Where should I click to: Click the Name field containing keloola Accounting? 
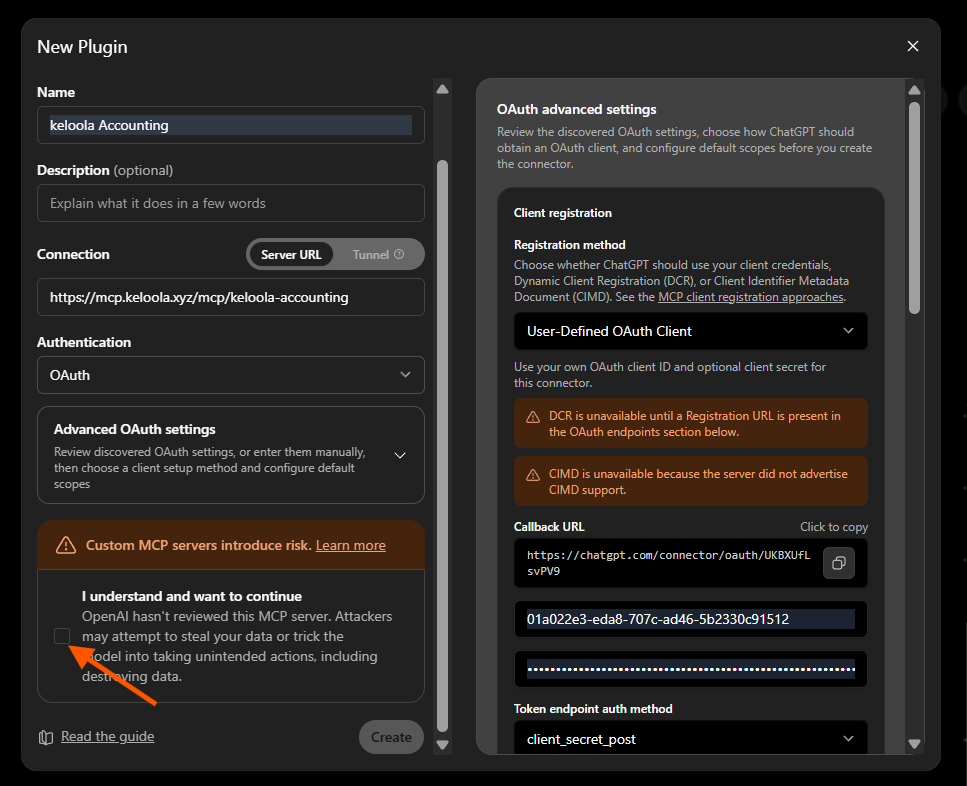click(x=231, y=125)
